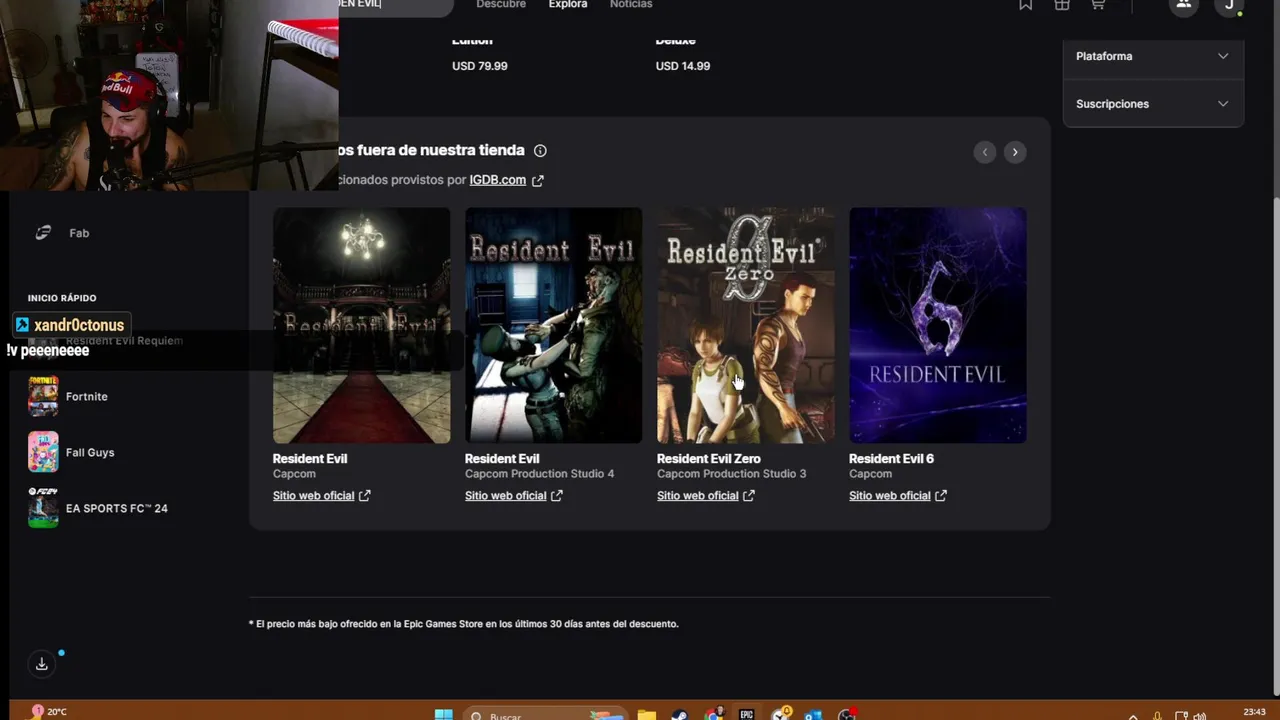Image resolution: width=1280 pixels, height=720 pixels.
Task: Open 'Sitio web oficial' for Capcom Production Studio 4 game
Action: coord(513,496)
